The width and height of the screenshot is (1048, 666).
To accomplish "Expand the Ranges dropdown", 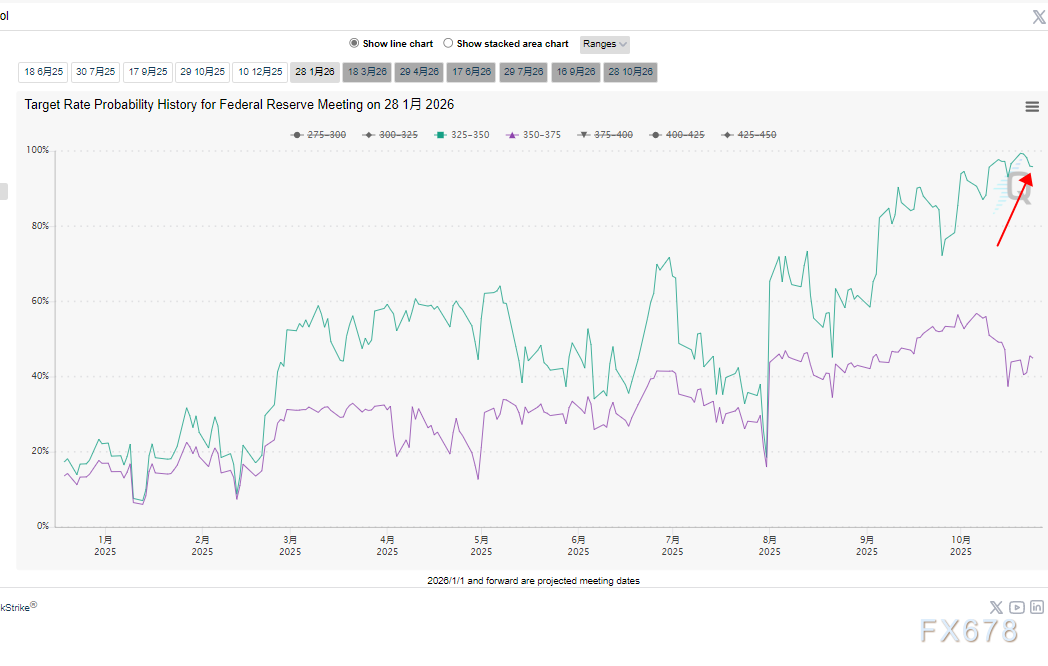I will coord(605,44).
